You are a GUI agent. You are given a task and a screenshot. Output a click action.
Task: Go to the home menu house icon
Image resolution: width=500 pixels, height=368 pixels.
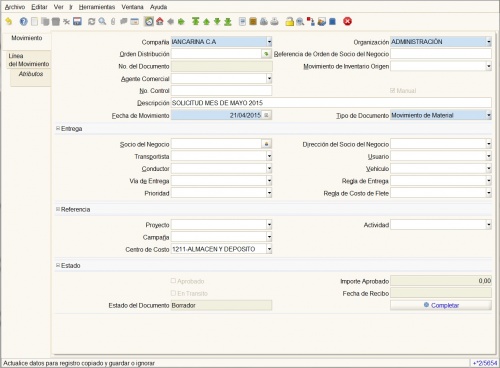160,22
